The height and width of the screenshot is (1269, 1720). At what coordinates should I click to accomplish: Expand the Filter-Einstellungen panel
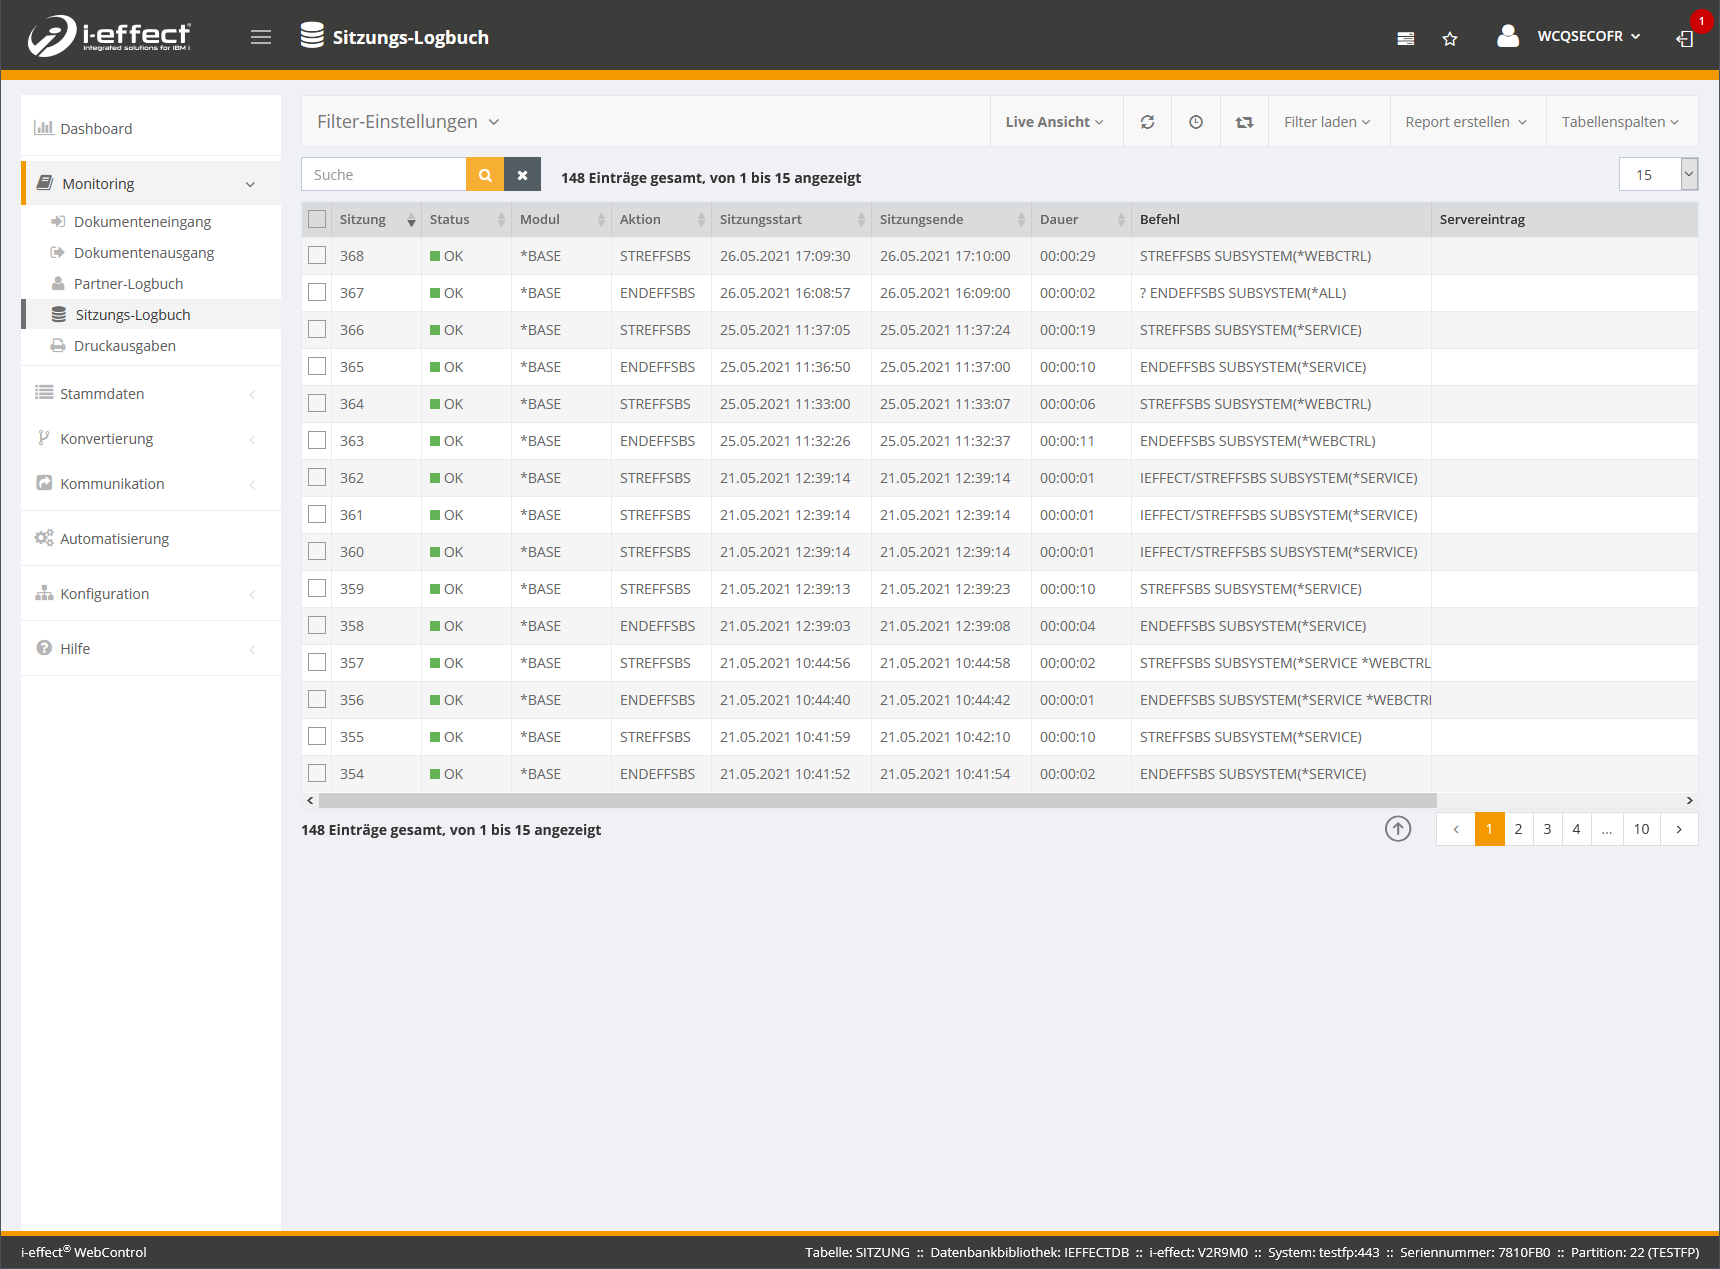tap(407, 122)
